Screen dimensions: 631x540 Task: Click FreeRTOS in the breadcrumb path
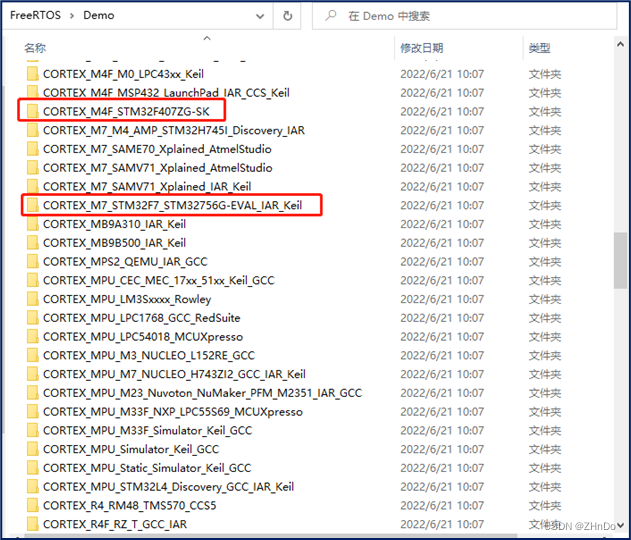tap(35, 15)
